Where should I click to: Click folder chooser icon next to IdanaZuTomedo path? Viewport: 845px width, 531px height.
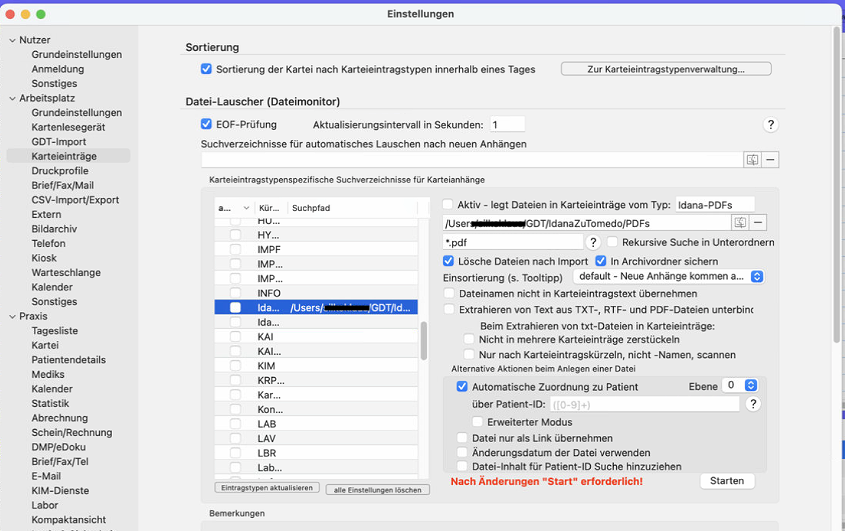click(x=740, y=223)
